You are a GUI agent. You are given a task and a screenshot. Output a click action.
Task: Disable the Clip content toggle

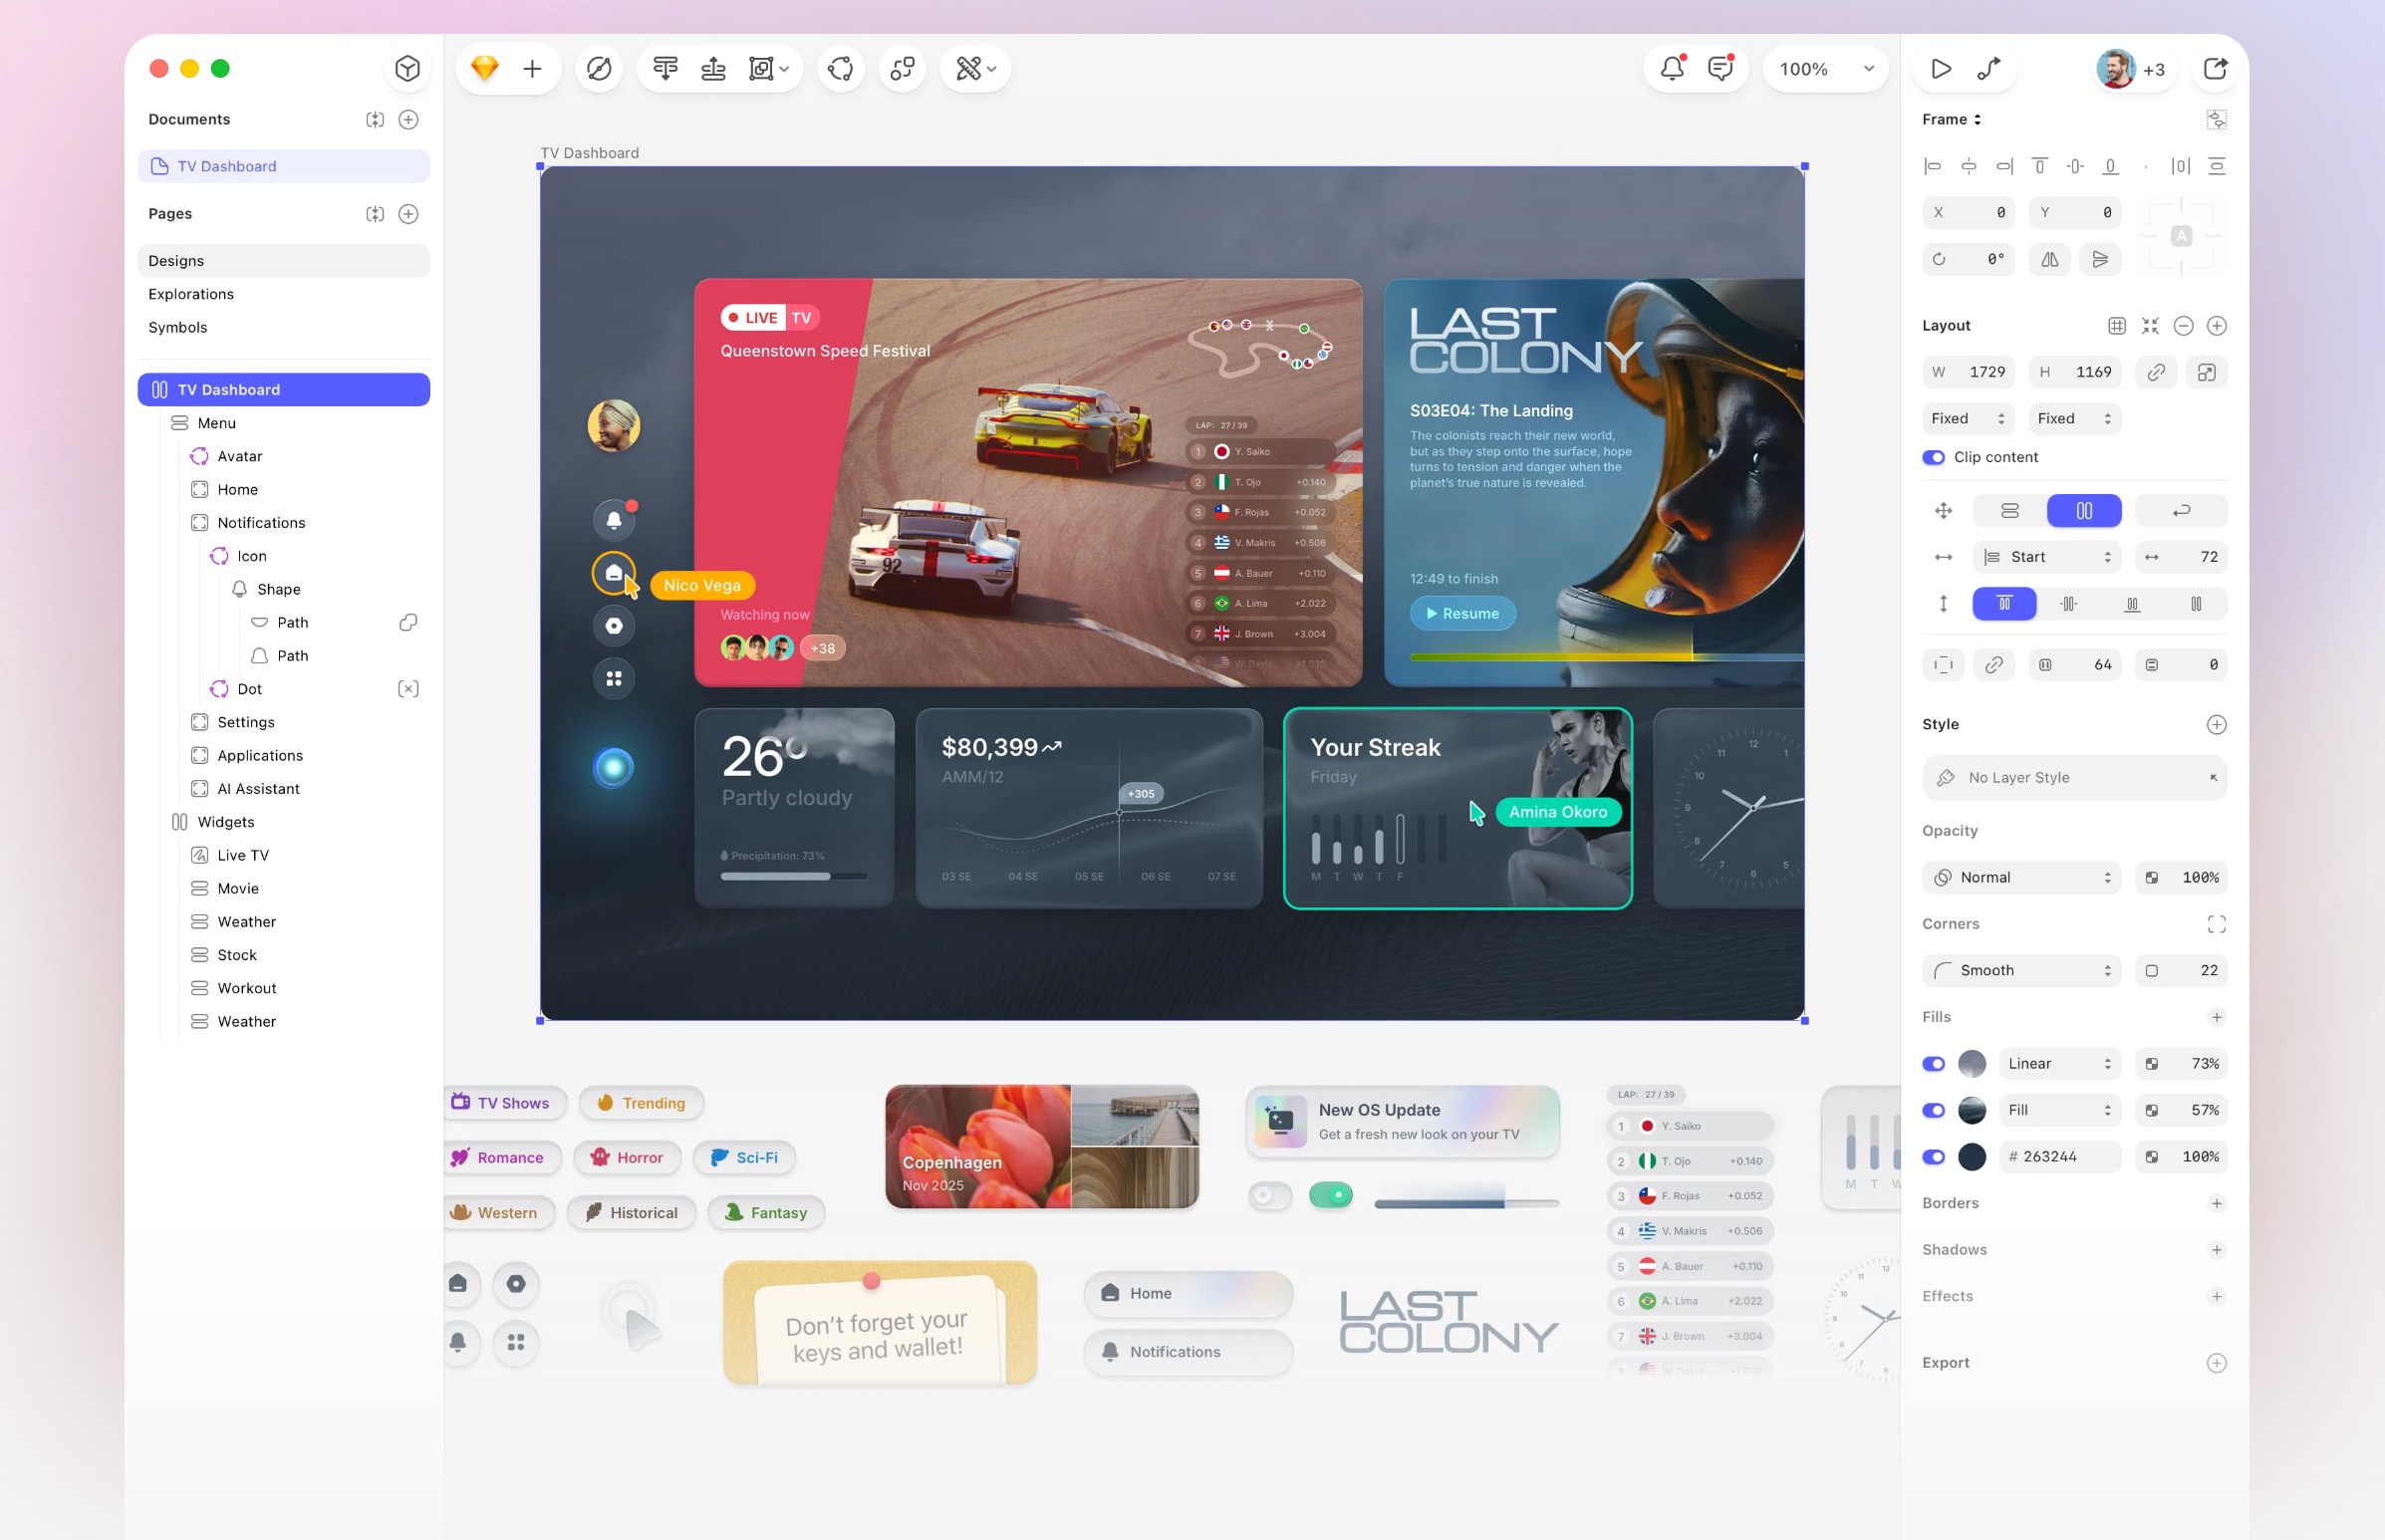click(x=1933, y=457)
